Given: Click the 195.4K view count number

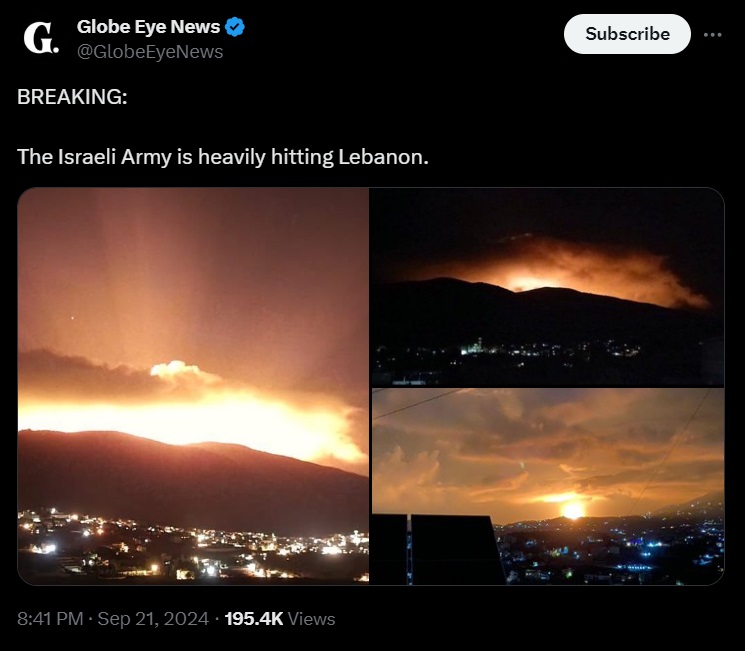Looking at the screenshot, I should (x=254, y=619).
